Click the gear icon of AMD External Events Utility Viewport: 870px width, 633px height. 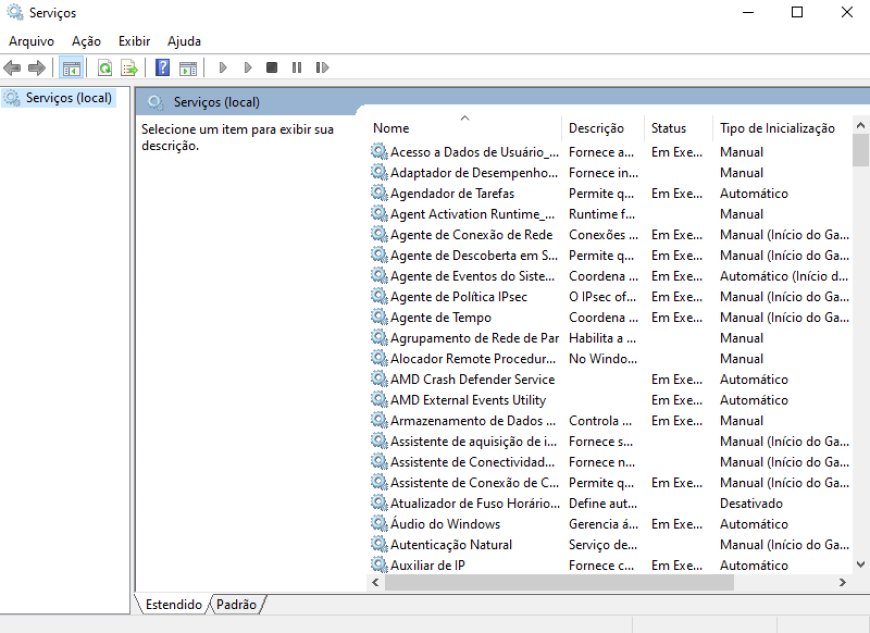click(379, 399)
